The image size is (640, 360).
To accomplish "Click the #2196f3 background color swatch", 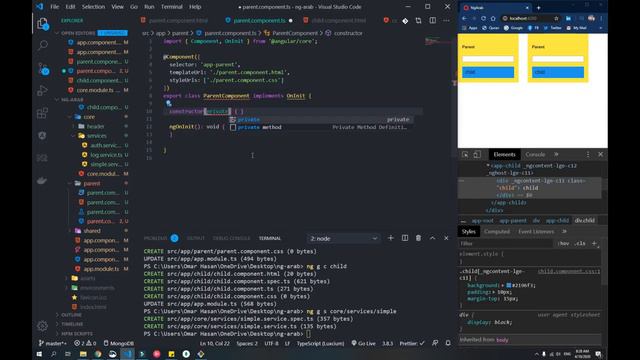I will point(509,285).
